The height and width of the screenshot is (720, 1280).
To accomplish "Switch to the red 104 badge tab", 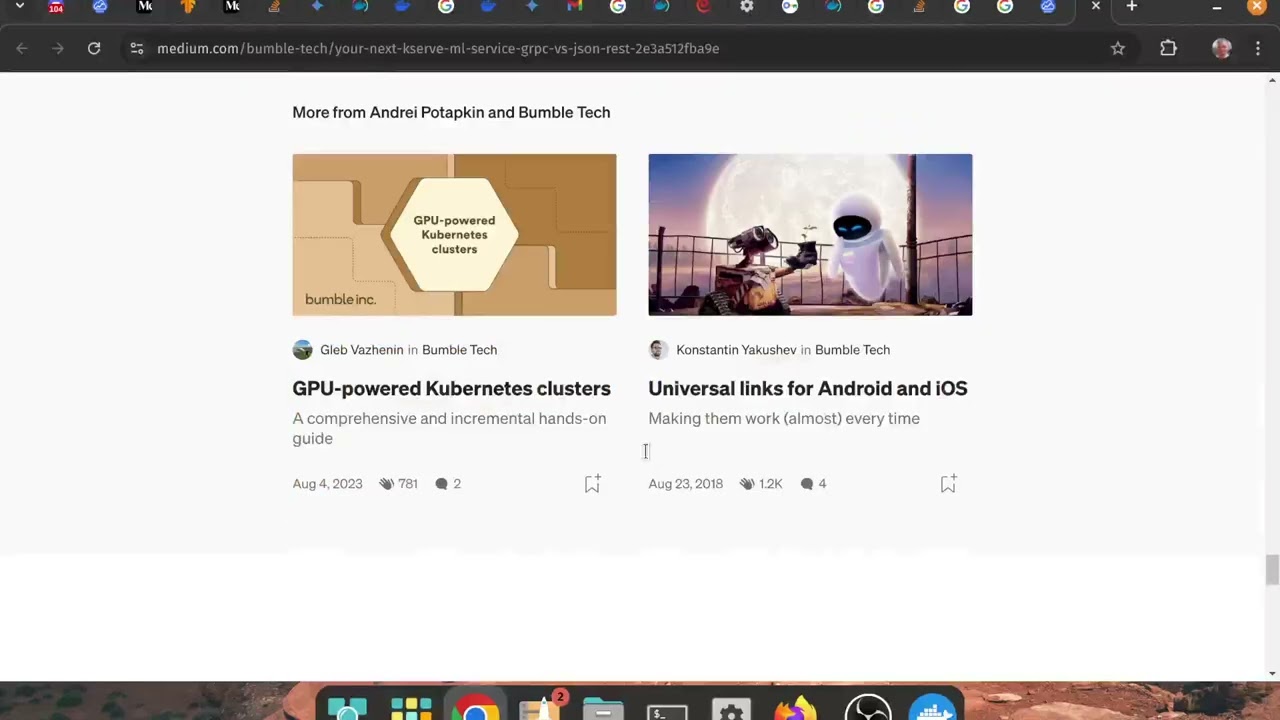I will click(x=56, y=6).
